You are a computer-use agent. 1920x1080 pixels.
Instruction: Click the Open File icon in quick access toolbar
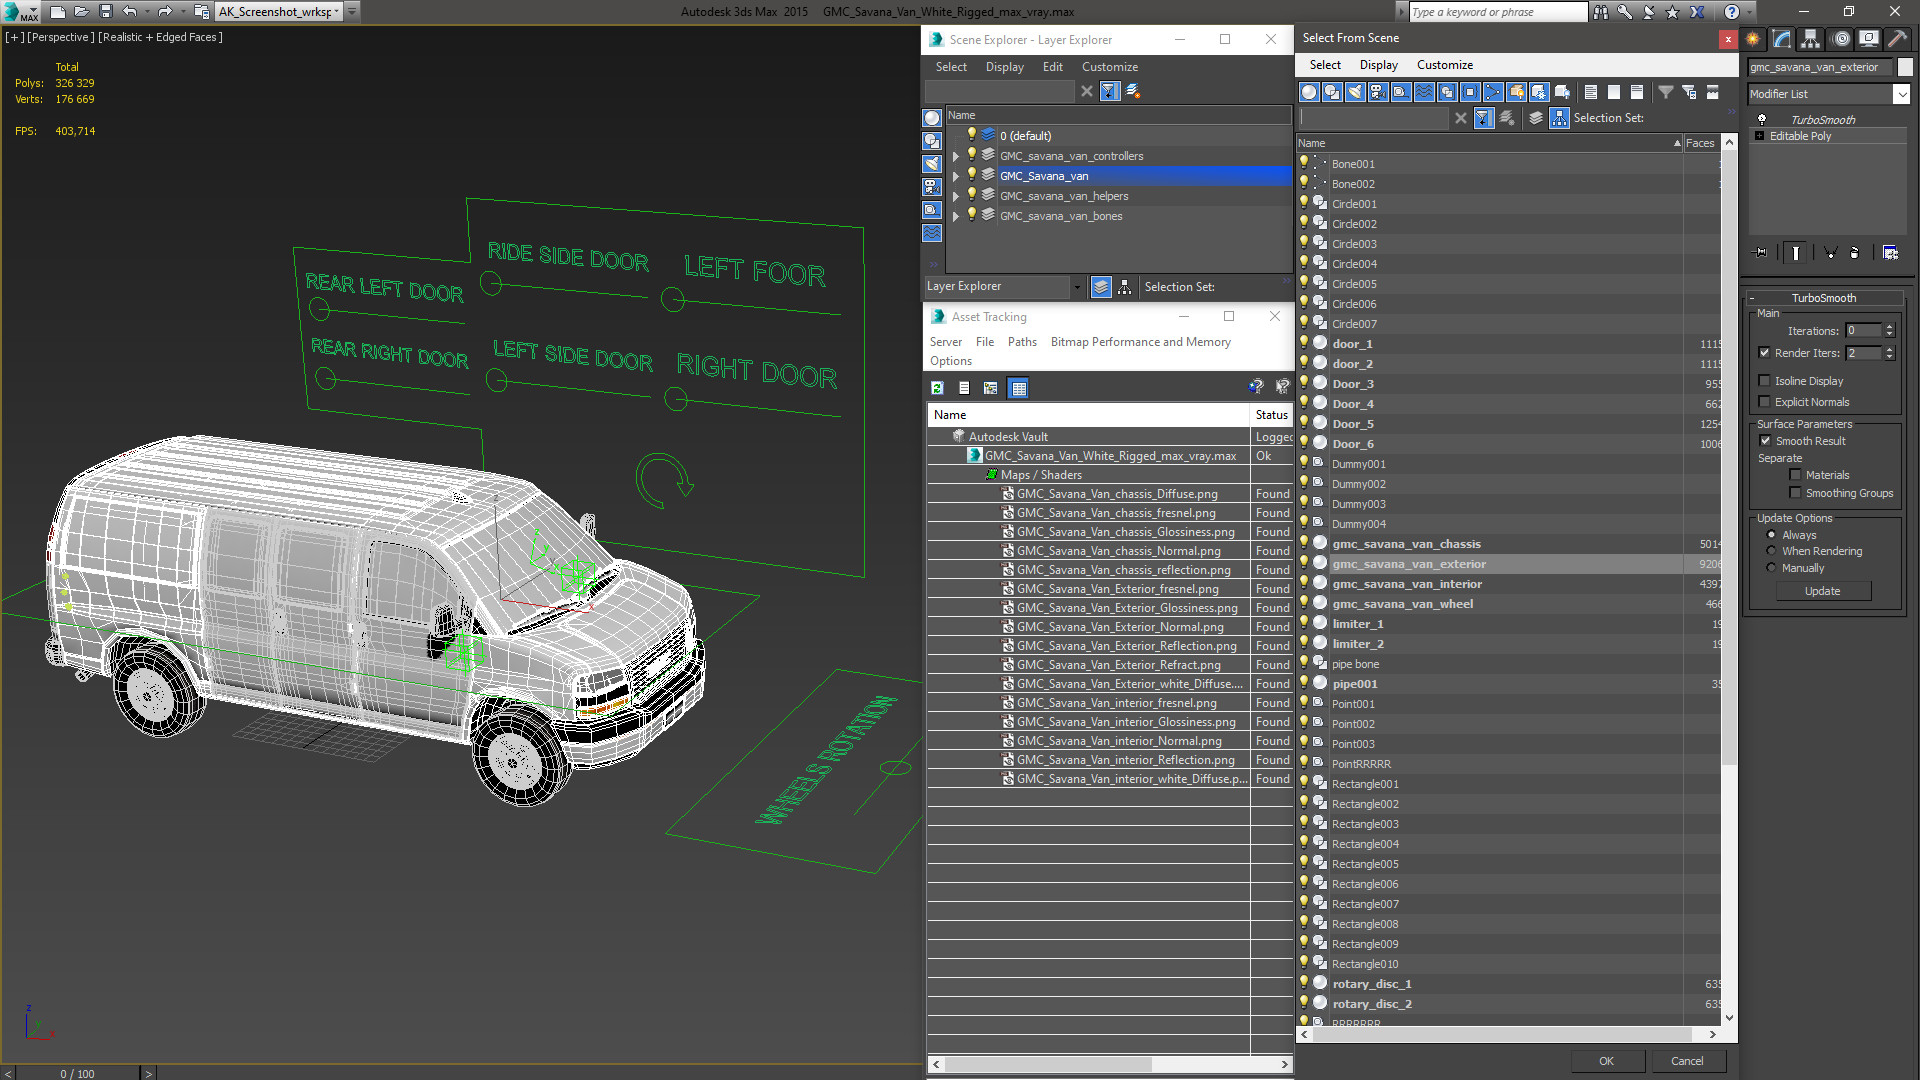click(x=82, y=12)
